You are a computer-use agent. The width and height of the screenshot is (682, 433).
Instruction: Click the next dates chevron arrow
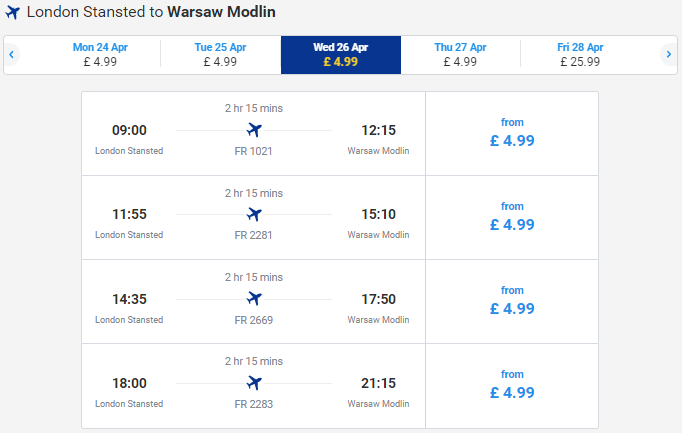669,55
